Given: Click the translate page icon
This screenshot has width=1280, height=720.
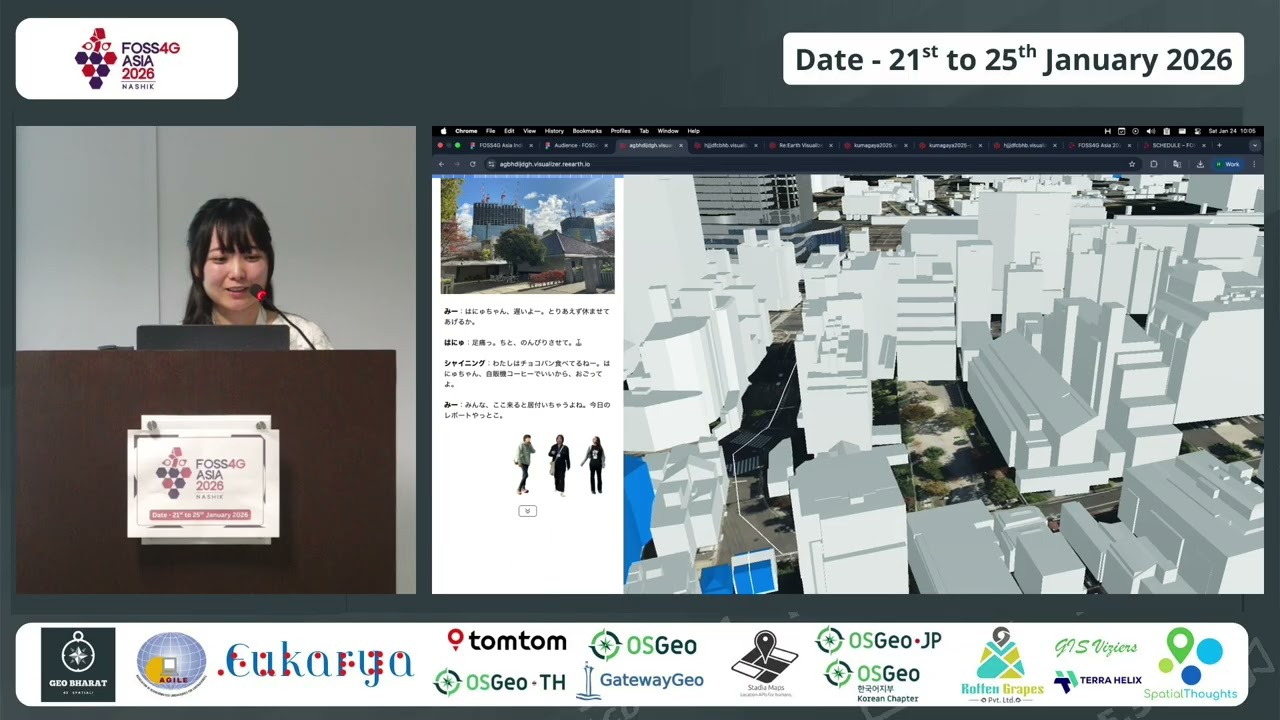Looking at the screenshot, I should (x=1177, y=164).
